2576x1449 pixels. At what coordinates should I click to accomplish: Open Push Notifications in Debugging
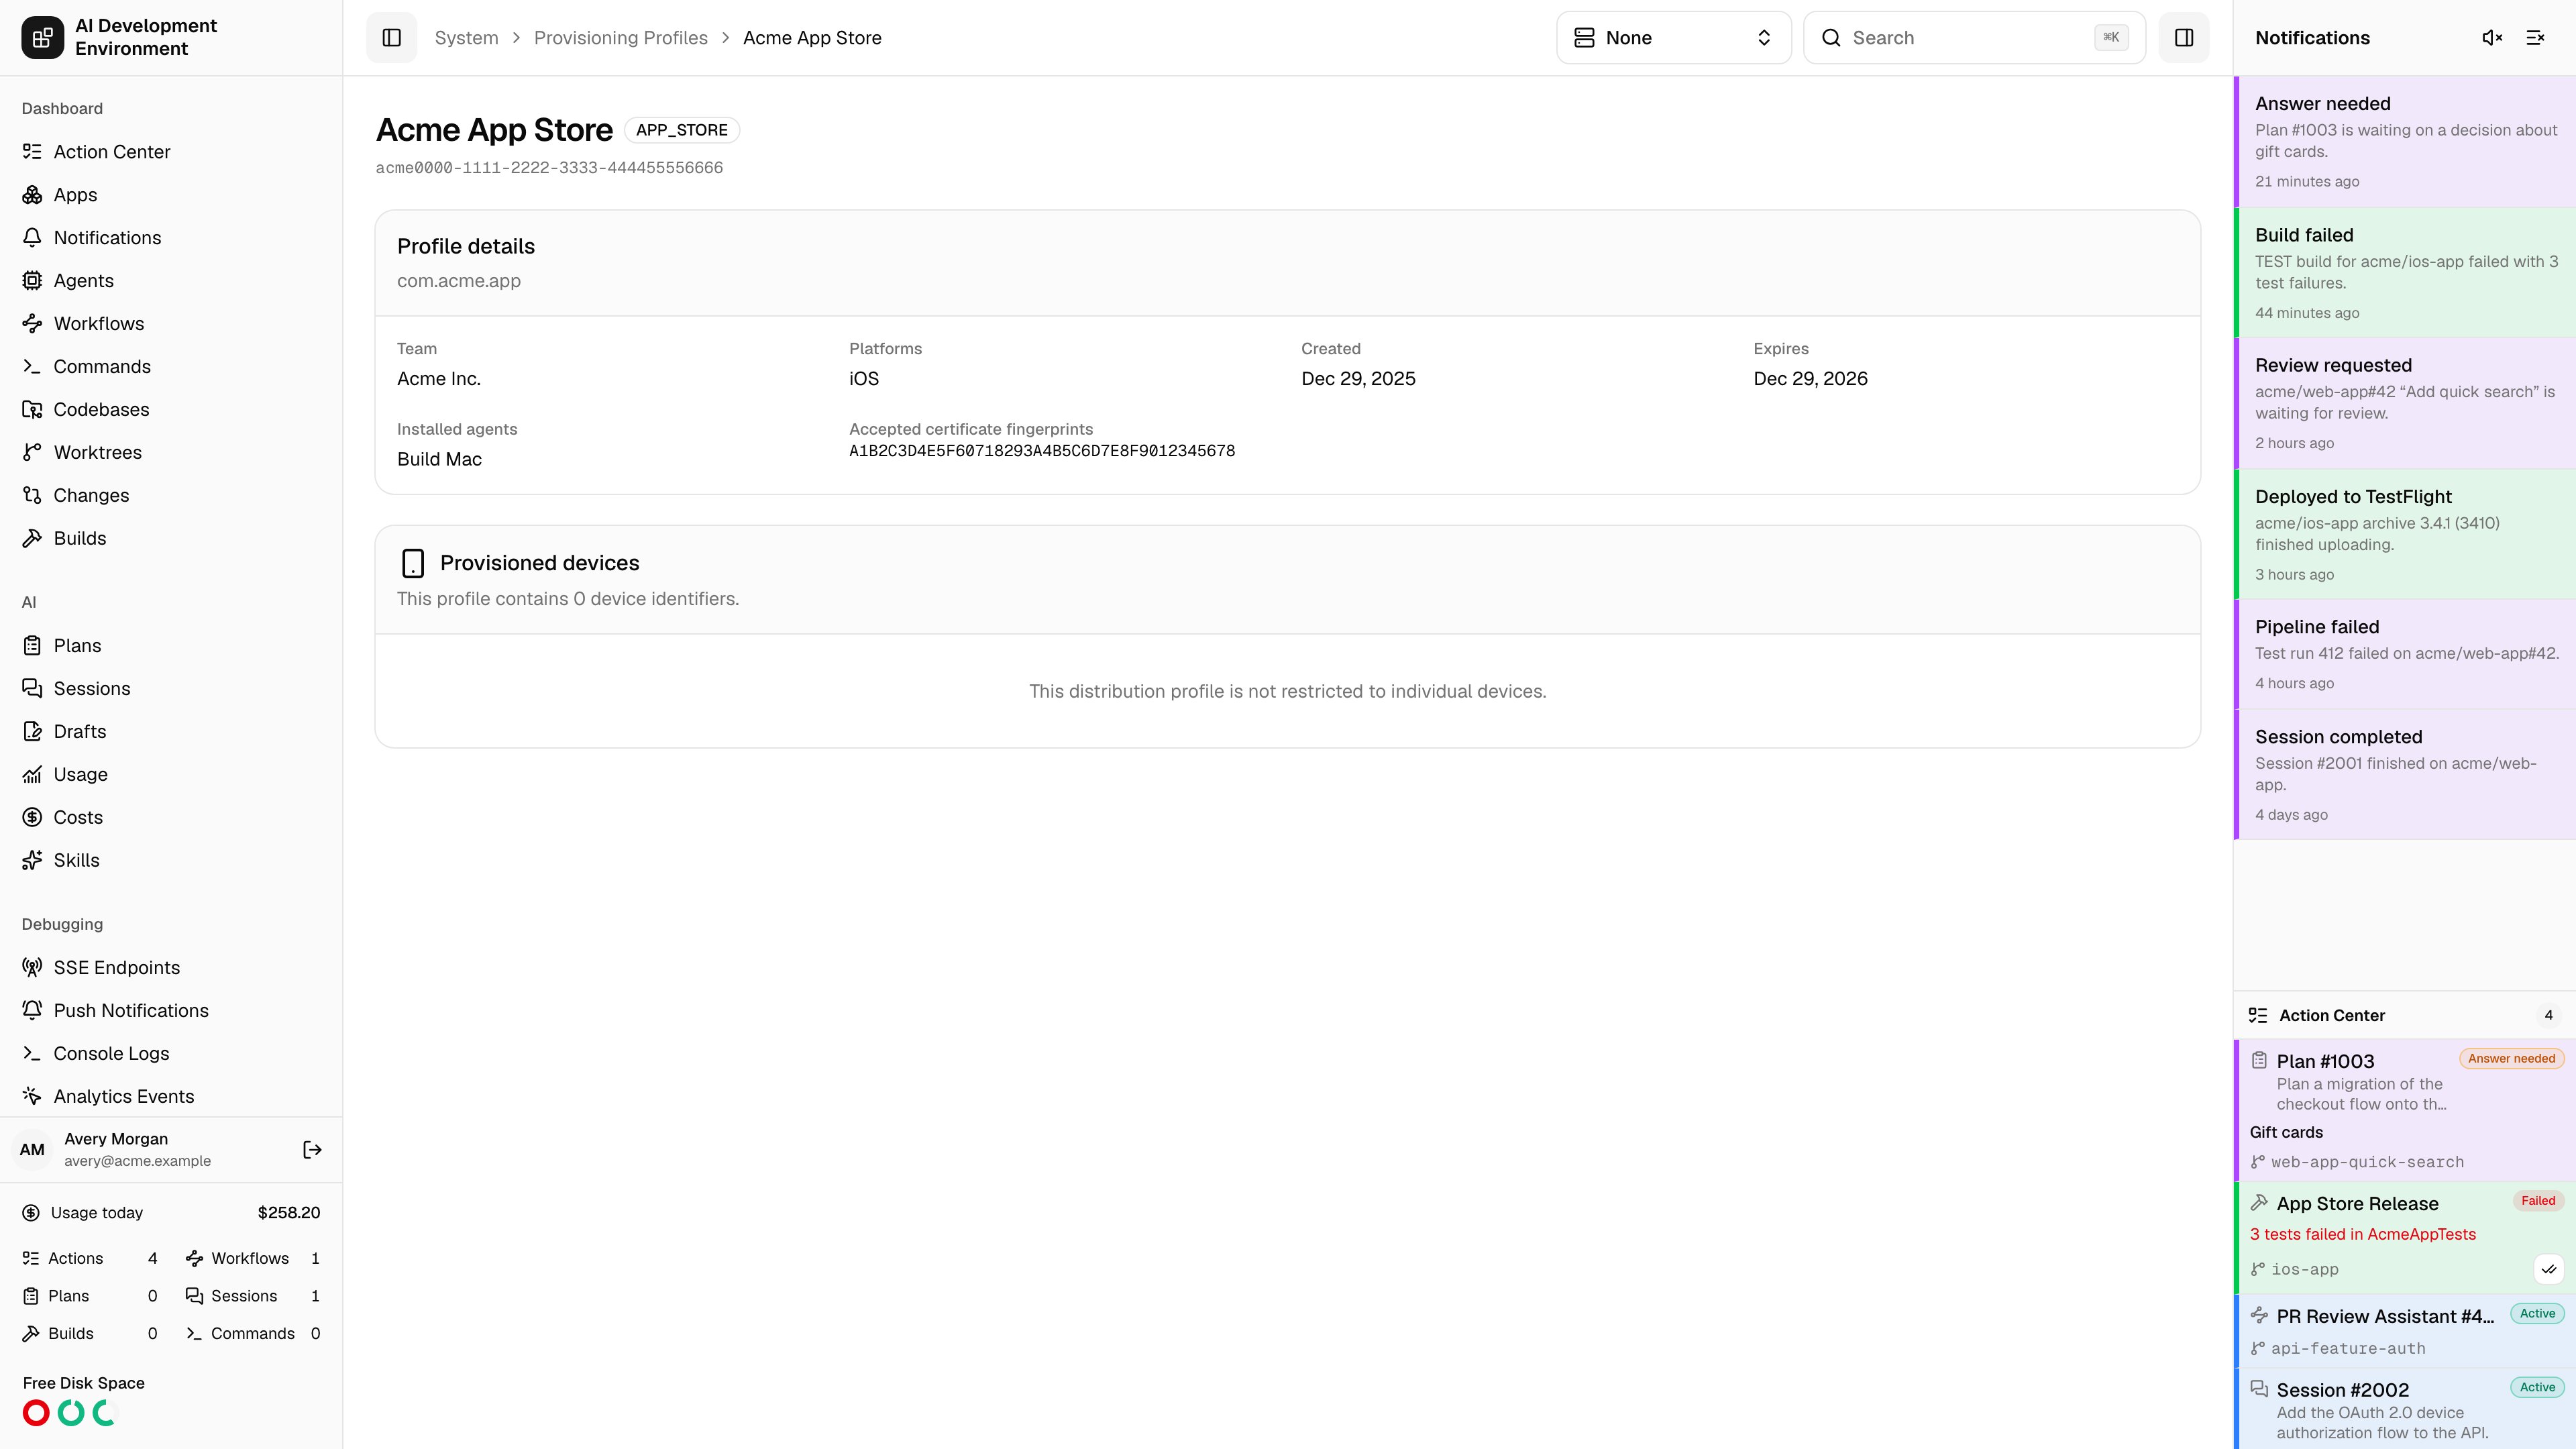[x=171, y=1011]
